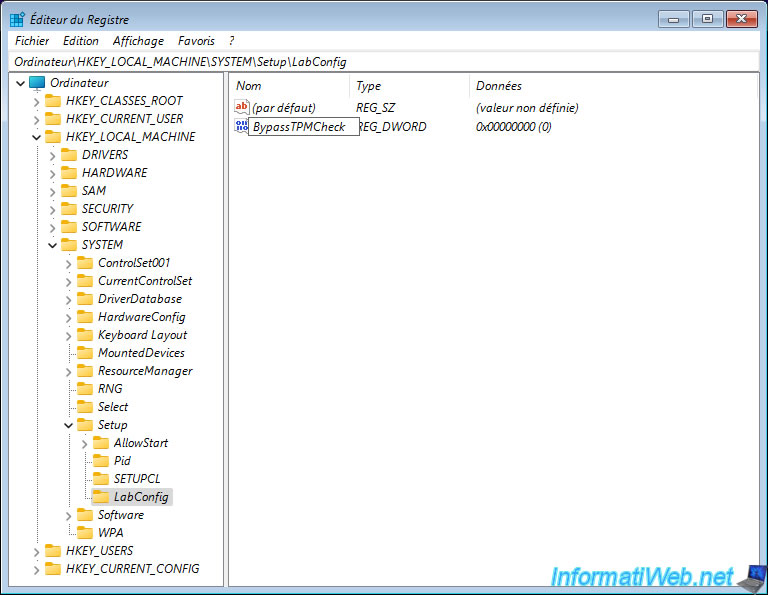This screenshot has width=768, height=595.
Task: Click the 0x00000000 (0) data cell
Action: (x=514, y=127)
